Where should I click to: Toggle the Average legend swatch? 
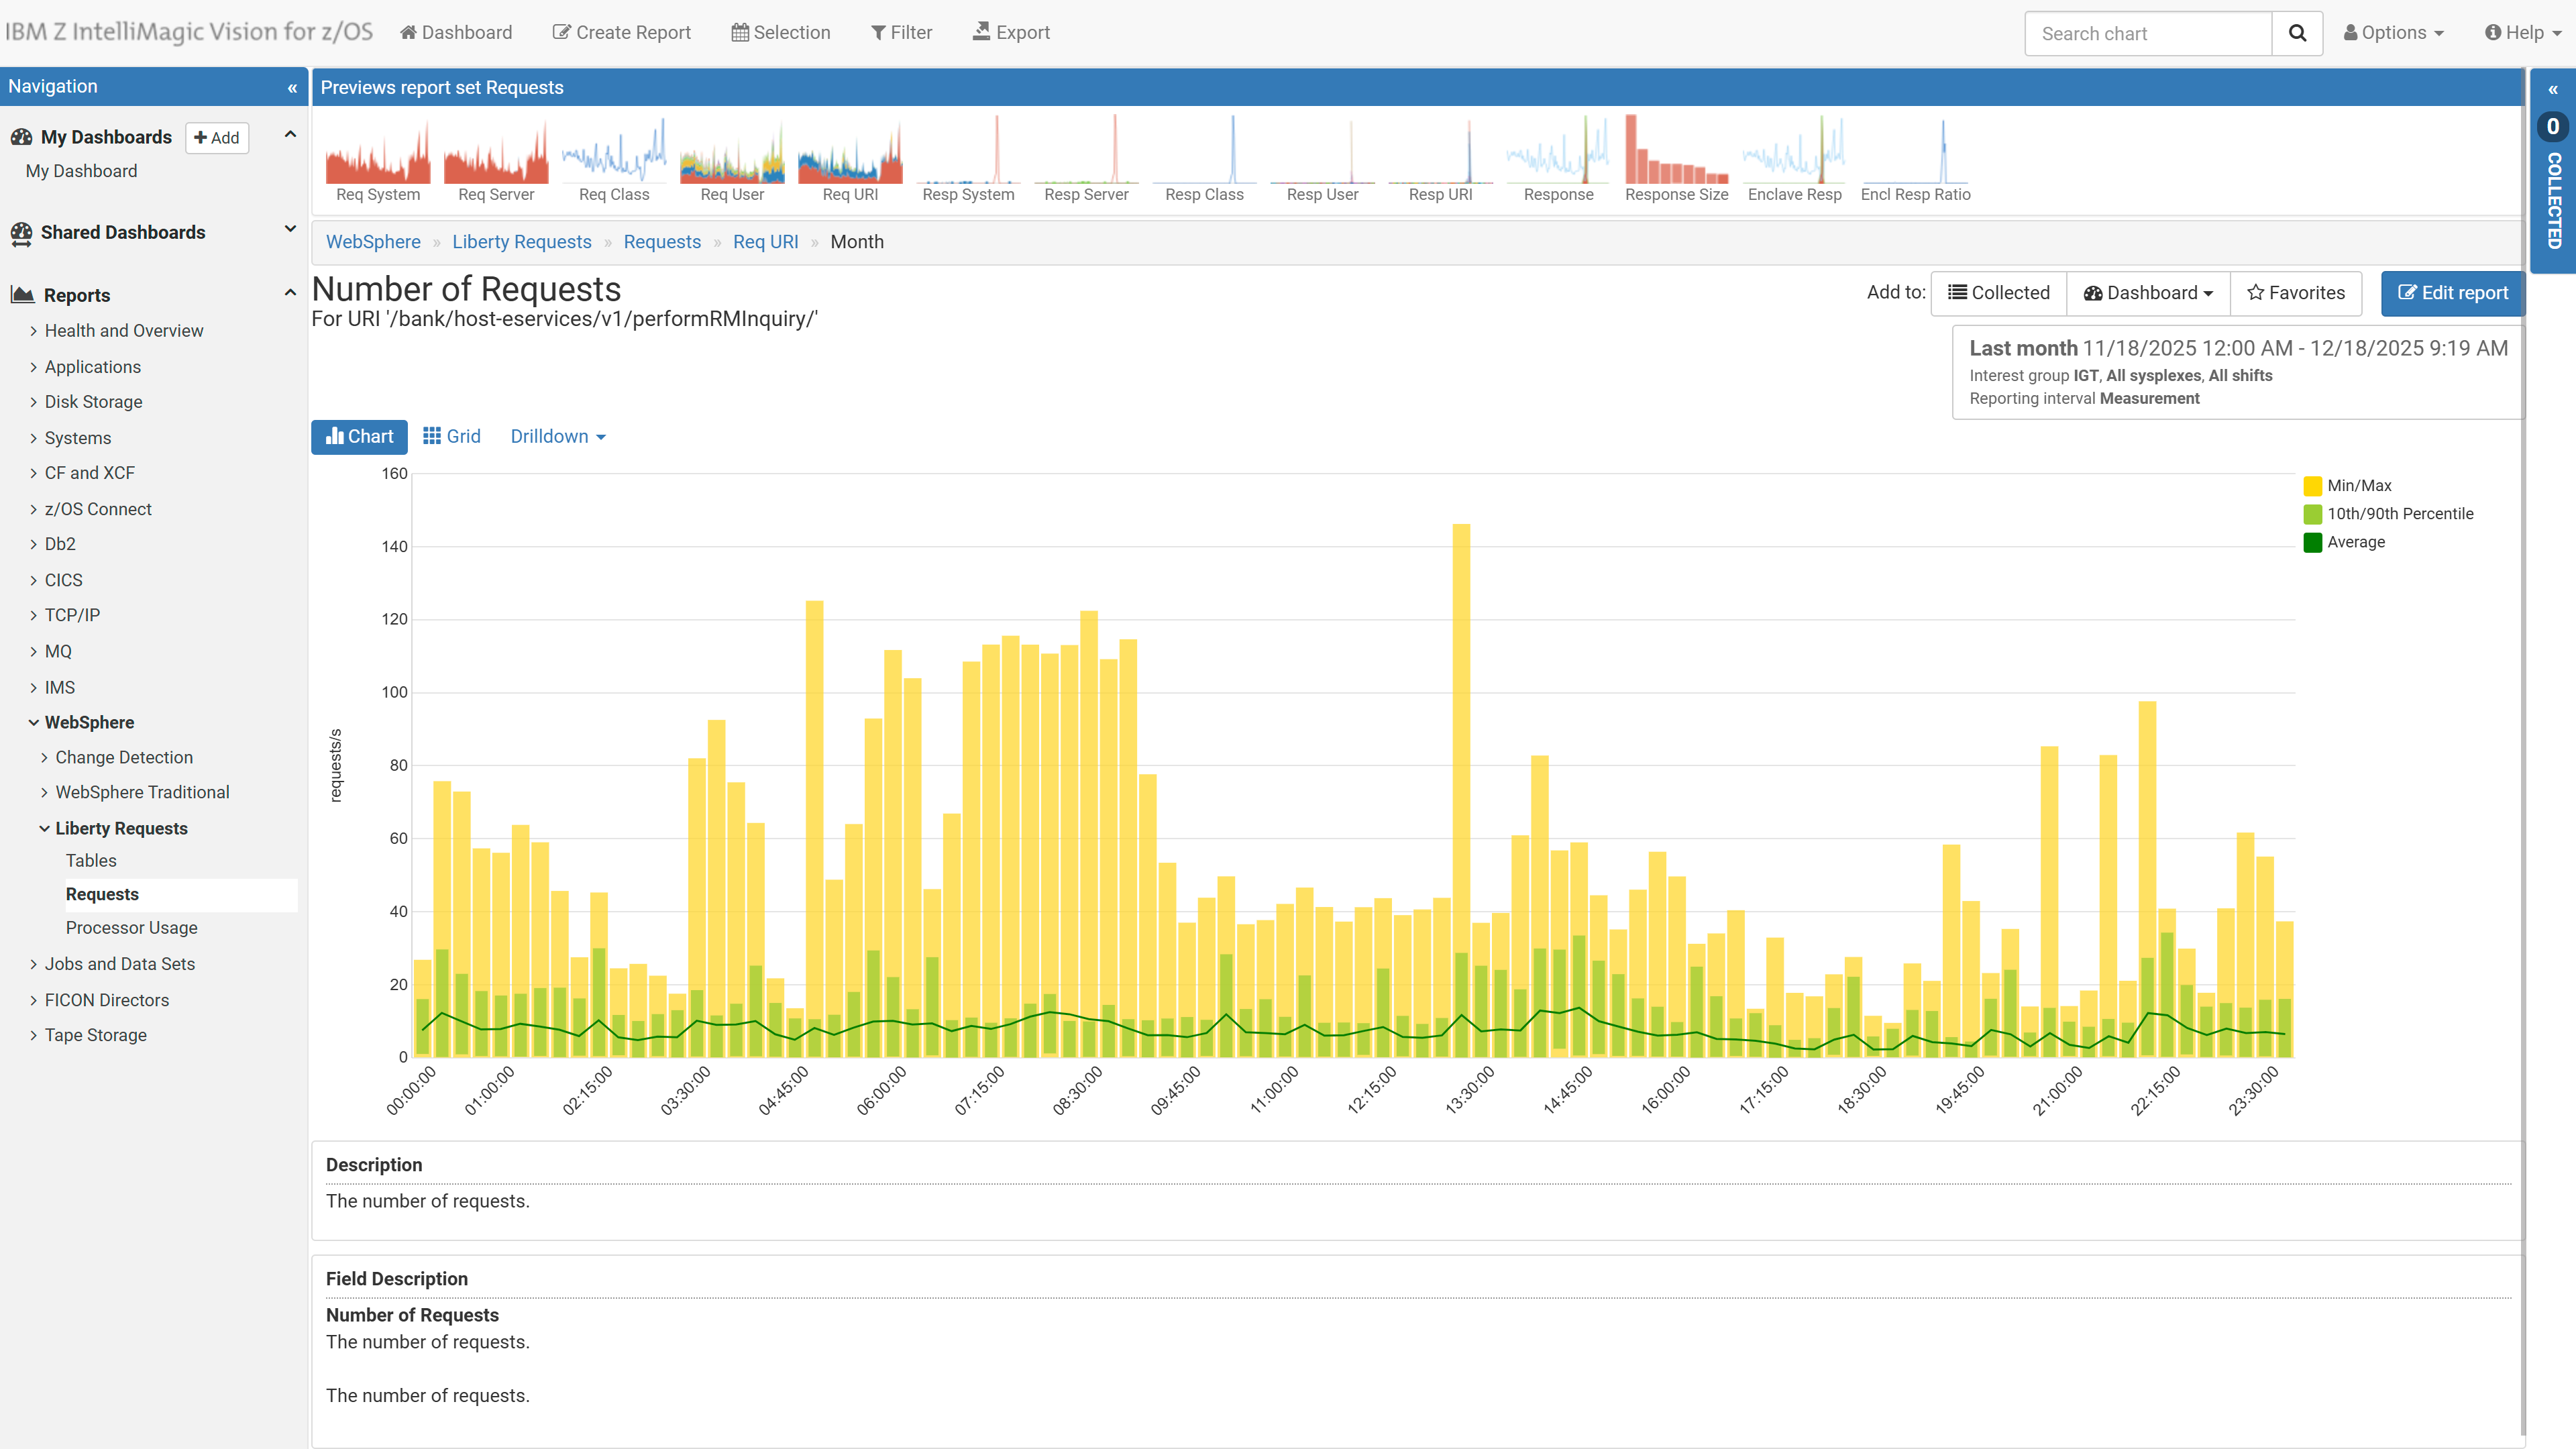[2312, 542]
